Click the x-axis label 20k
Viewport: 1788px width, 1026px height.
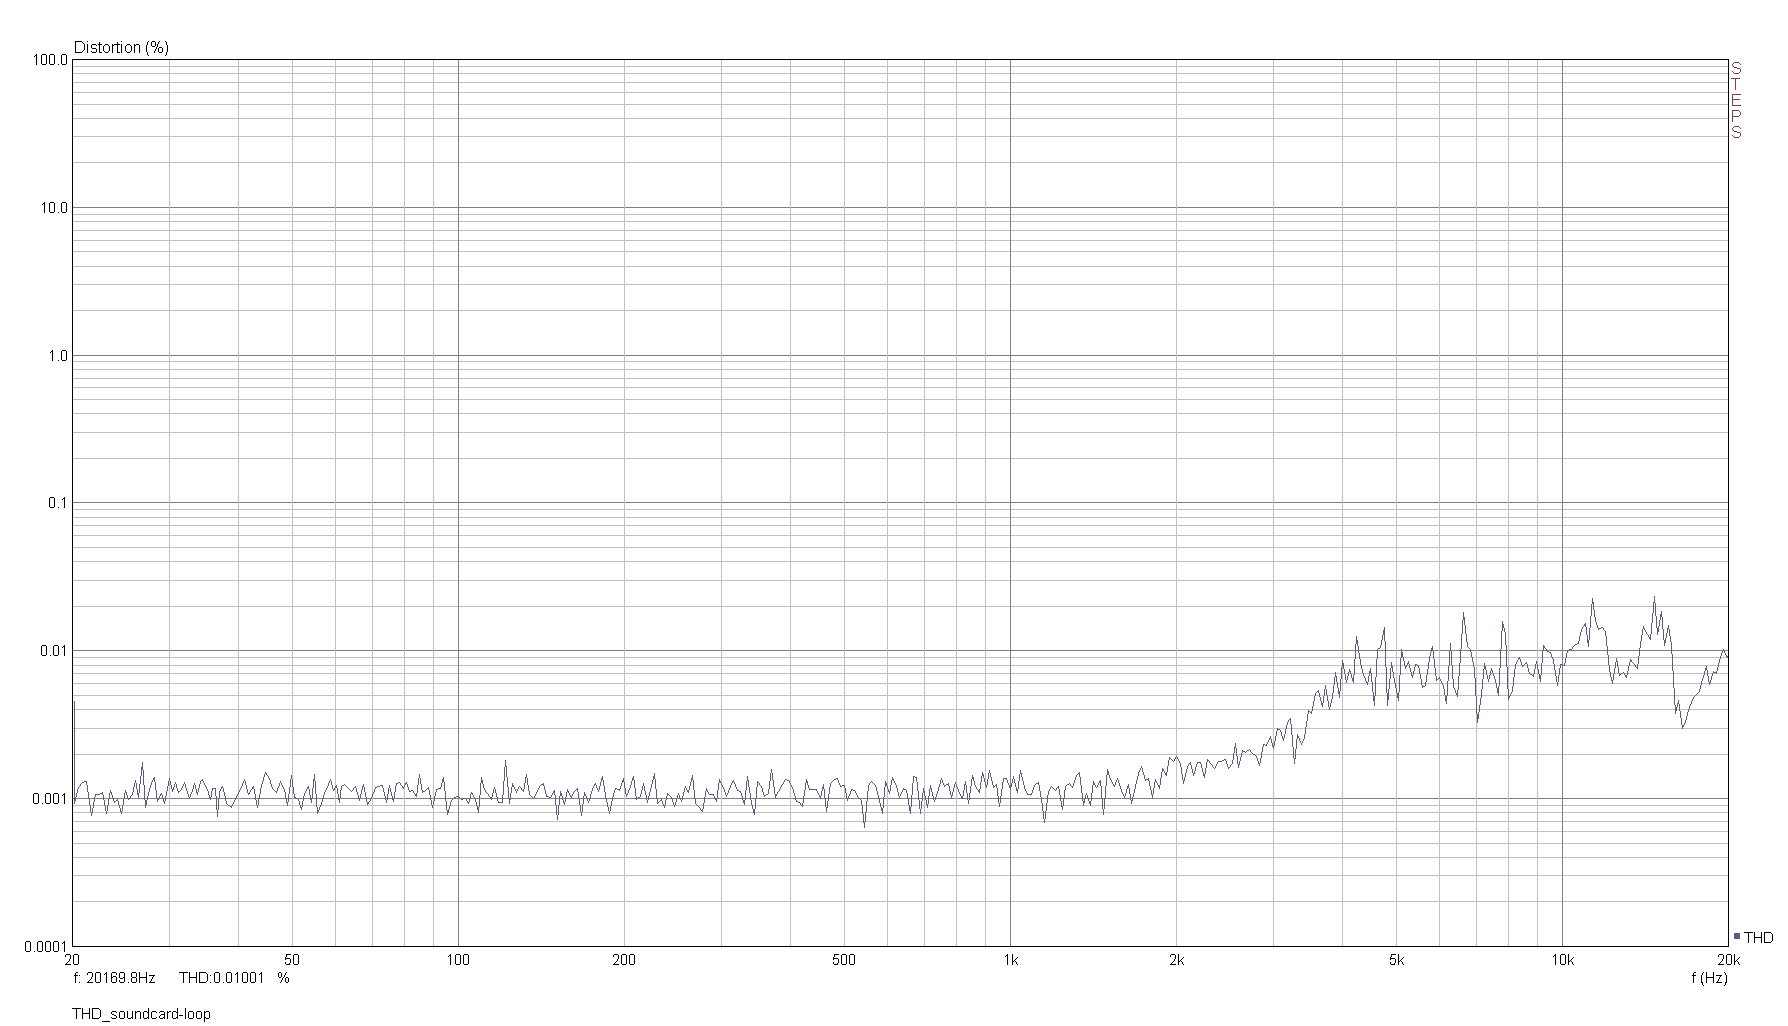click(x=1728, y=960)
